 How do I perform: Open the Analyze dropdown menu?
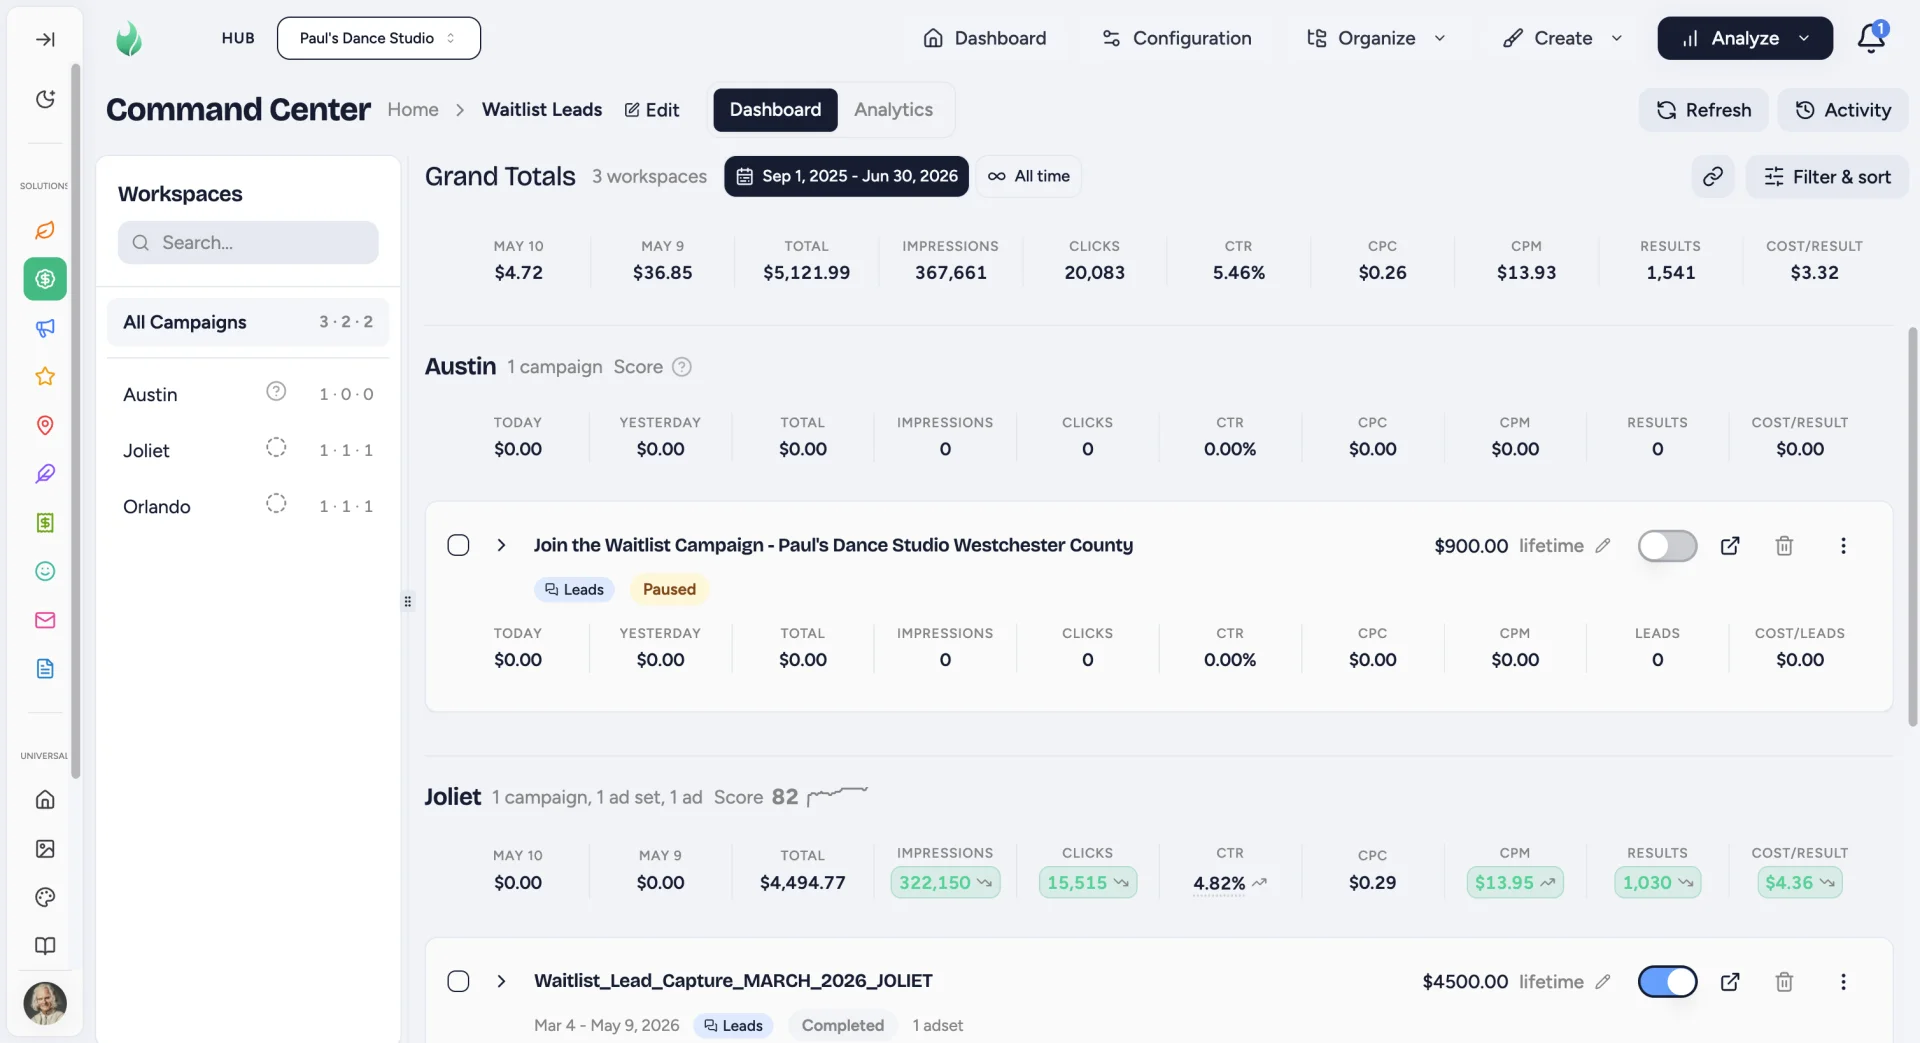tap(1745, 38)
